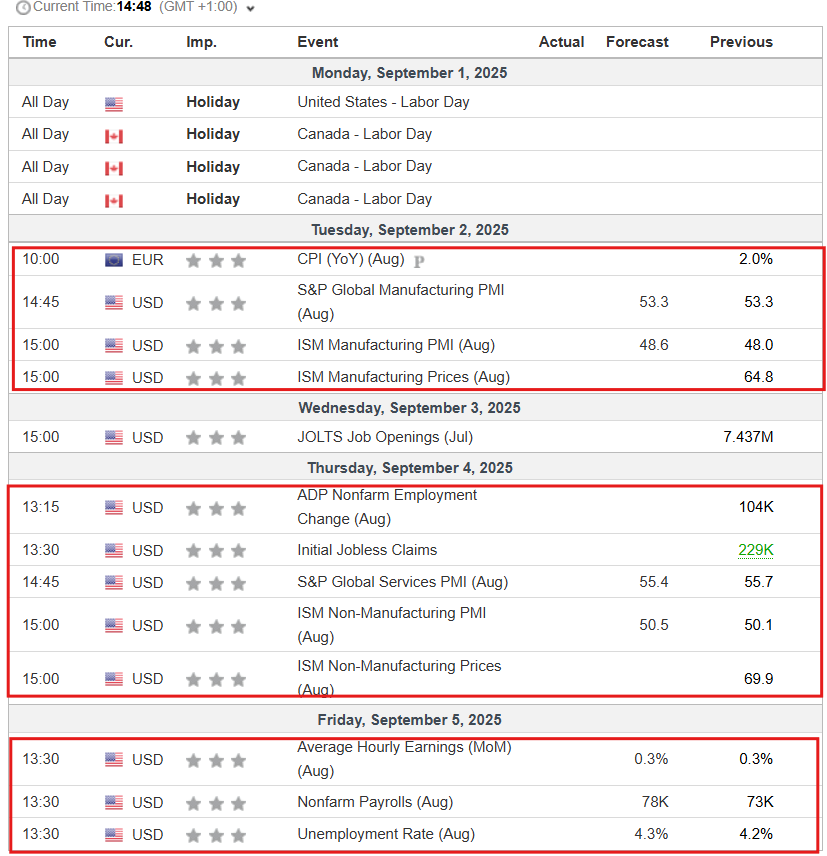Click the Euro flag icon next to EUR
Screen dimensions: 827x856
[114, 260]
